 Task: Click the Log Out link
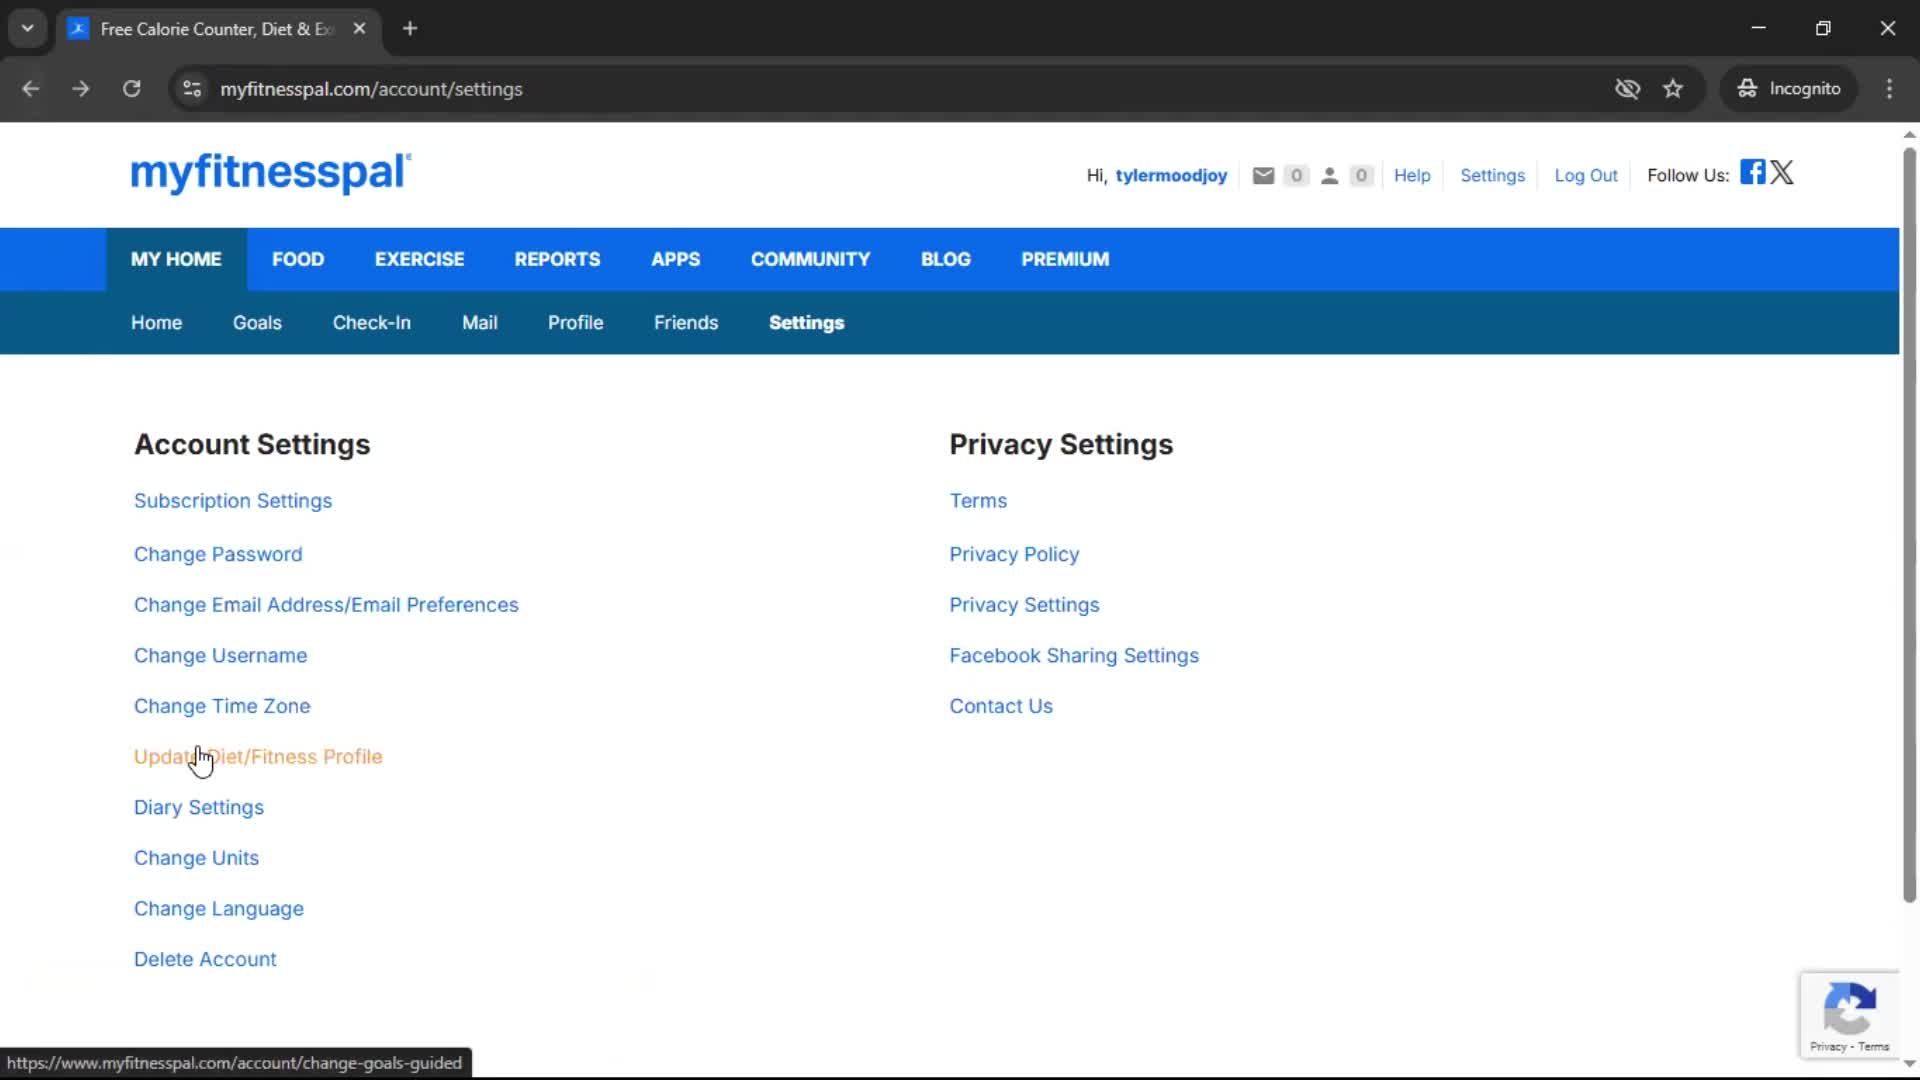coord(1586,176)
